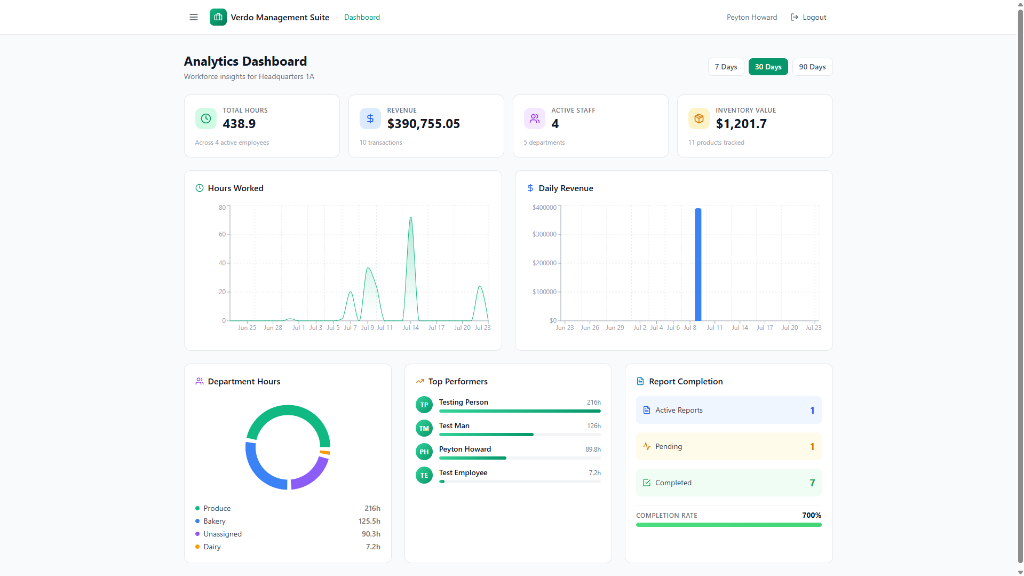Screen dimensions: 1024x576
Task: Click the clock icon on Total Hours card
Action: 206,118
